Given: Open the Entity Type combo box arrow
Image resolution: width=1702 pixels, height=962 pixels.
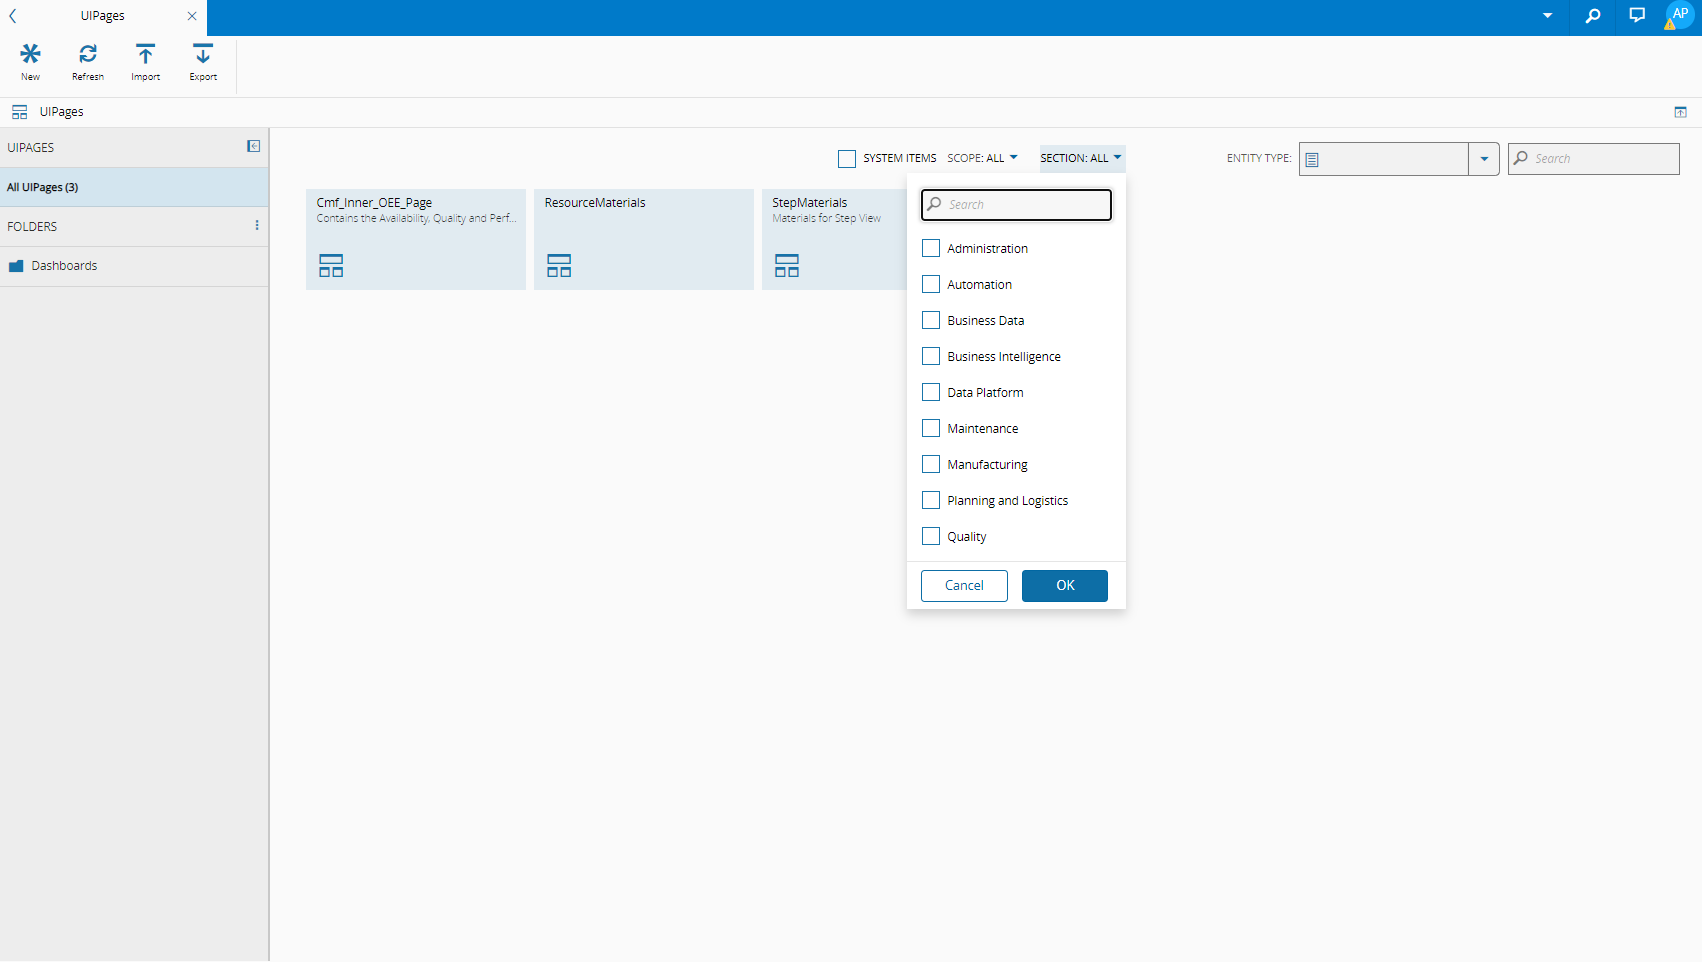Looking at the screenshot, I should click(x=1484, y=159).
